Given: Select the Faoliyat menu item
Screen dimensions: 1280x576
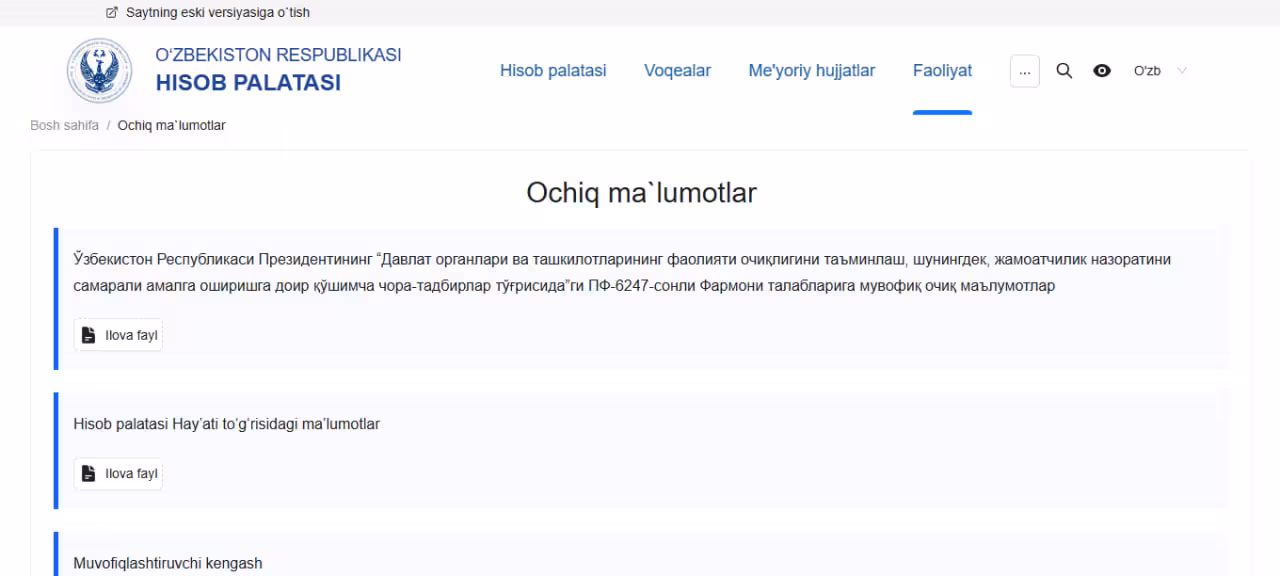Looking at the screenshot, I should [942, 71].
